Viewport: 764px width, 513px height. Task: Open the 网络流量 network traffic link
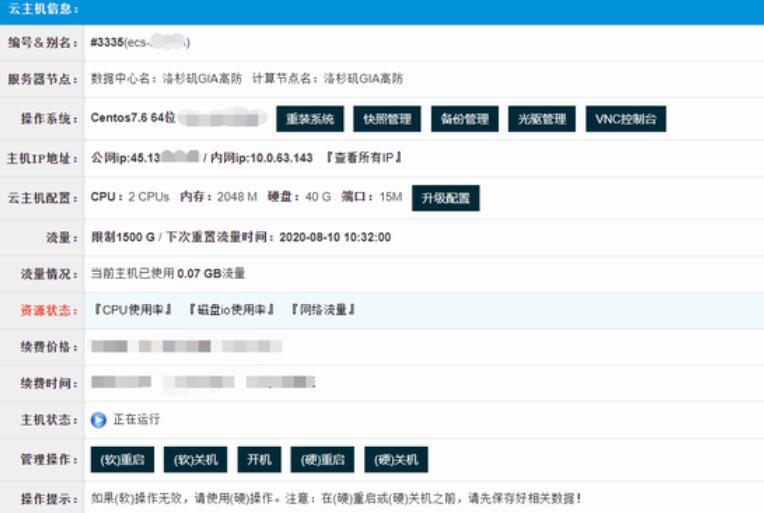(x=323, y=310)
